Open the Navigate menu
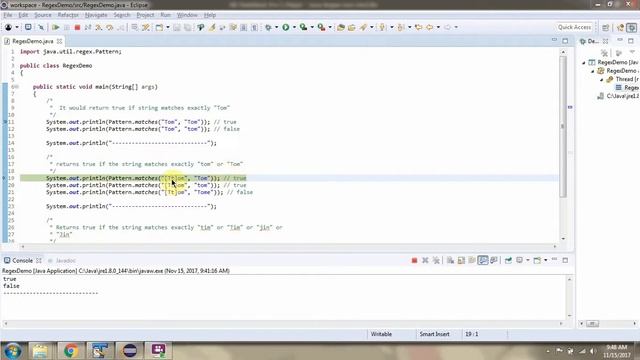 pyautogui.click(x=96, y=15)
